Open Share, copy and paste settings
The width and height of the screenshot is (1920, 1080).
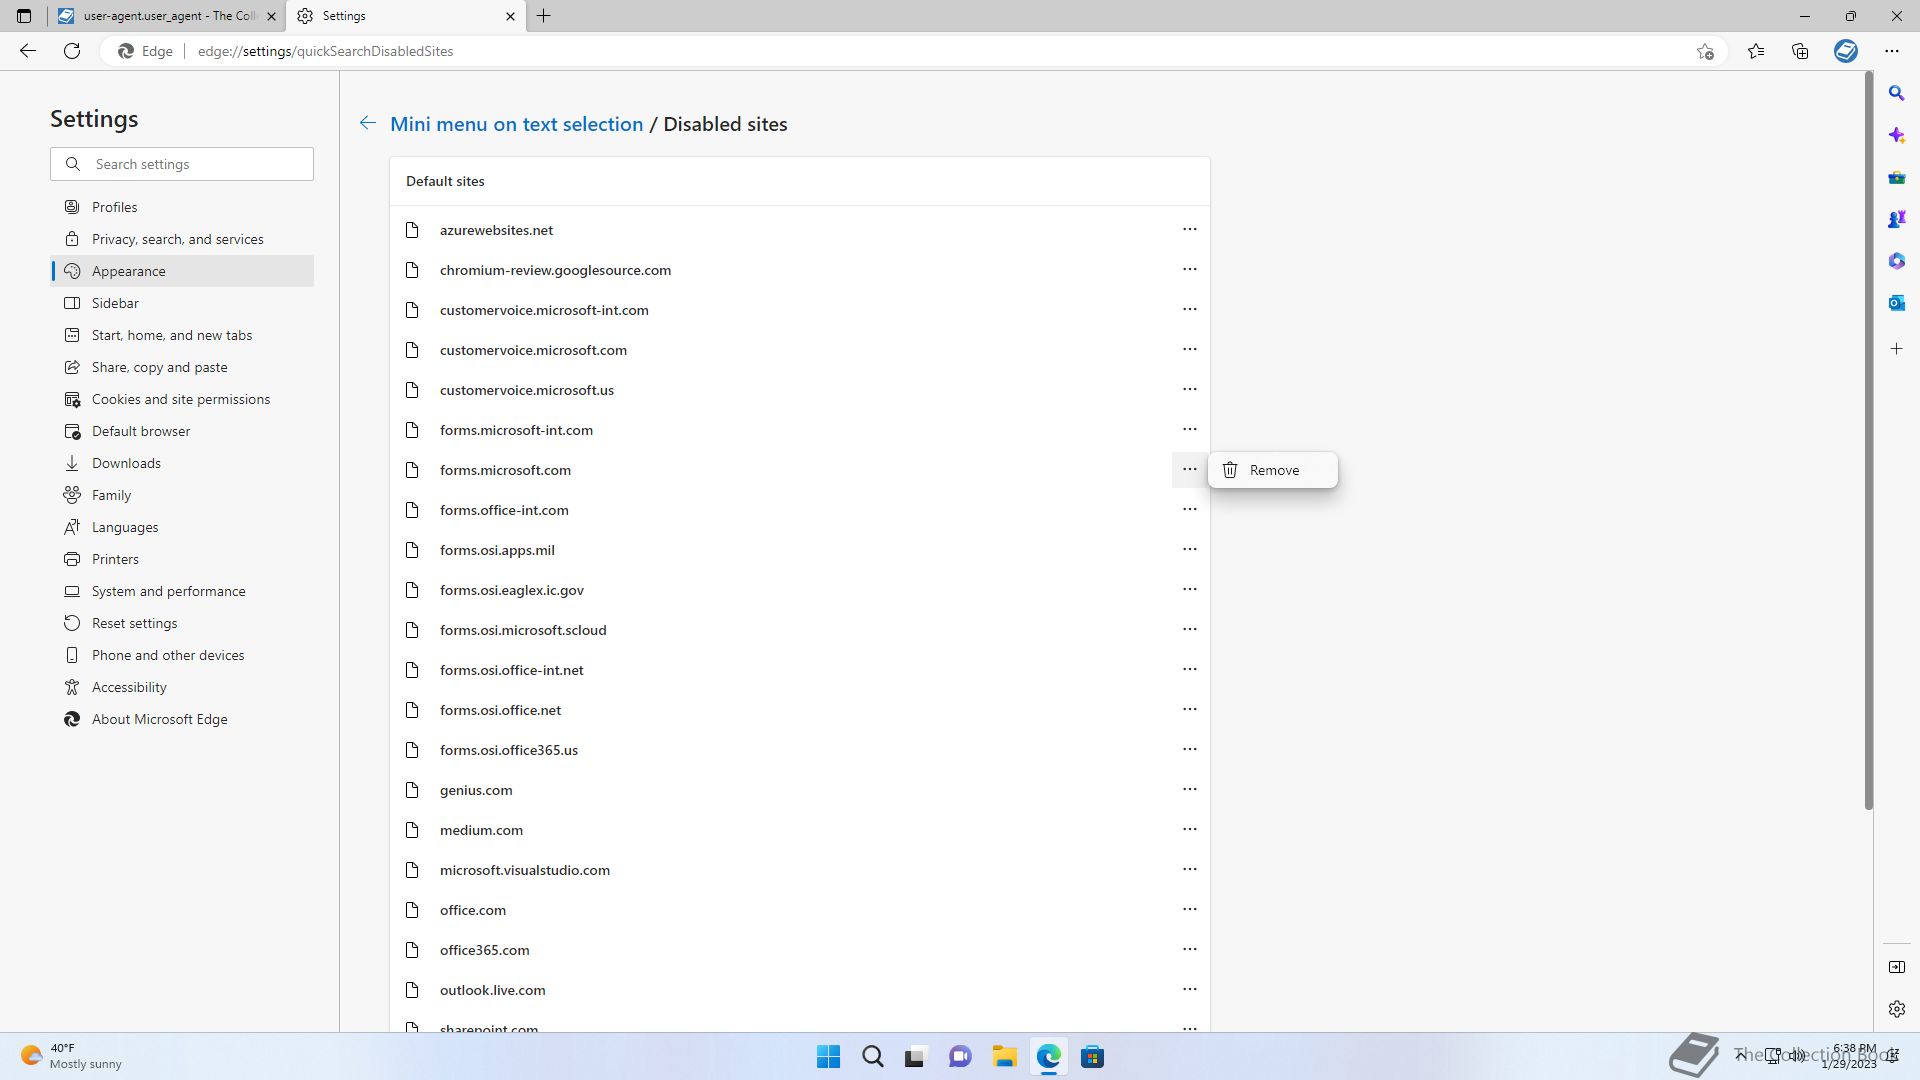182,367
